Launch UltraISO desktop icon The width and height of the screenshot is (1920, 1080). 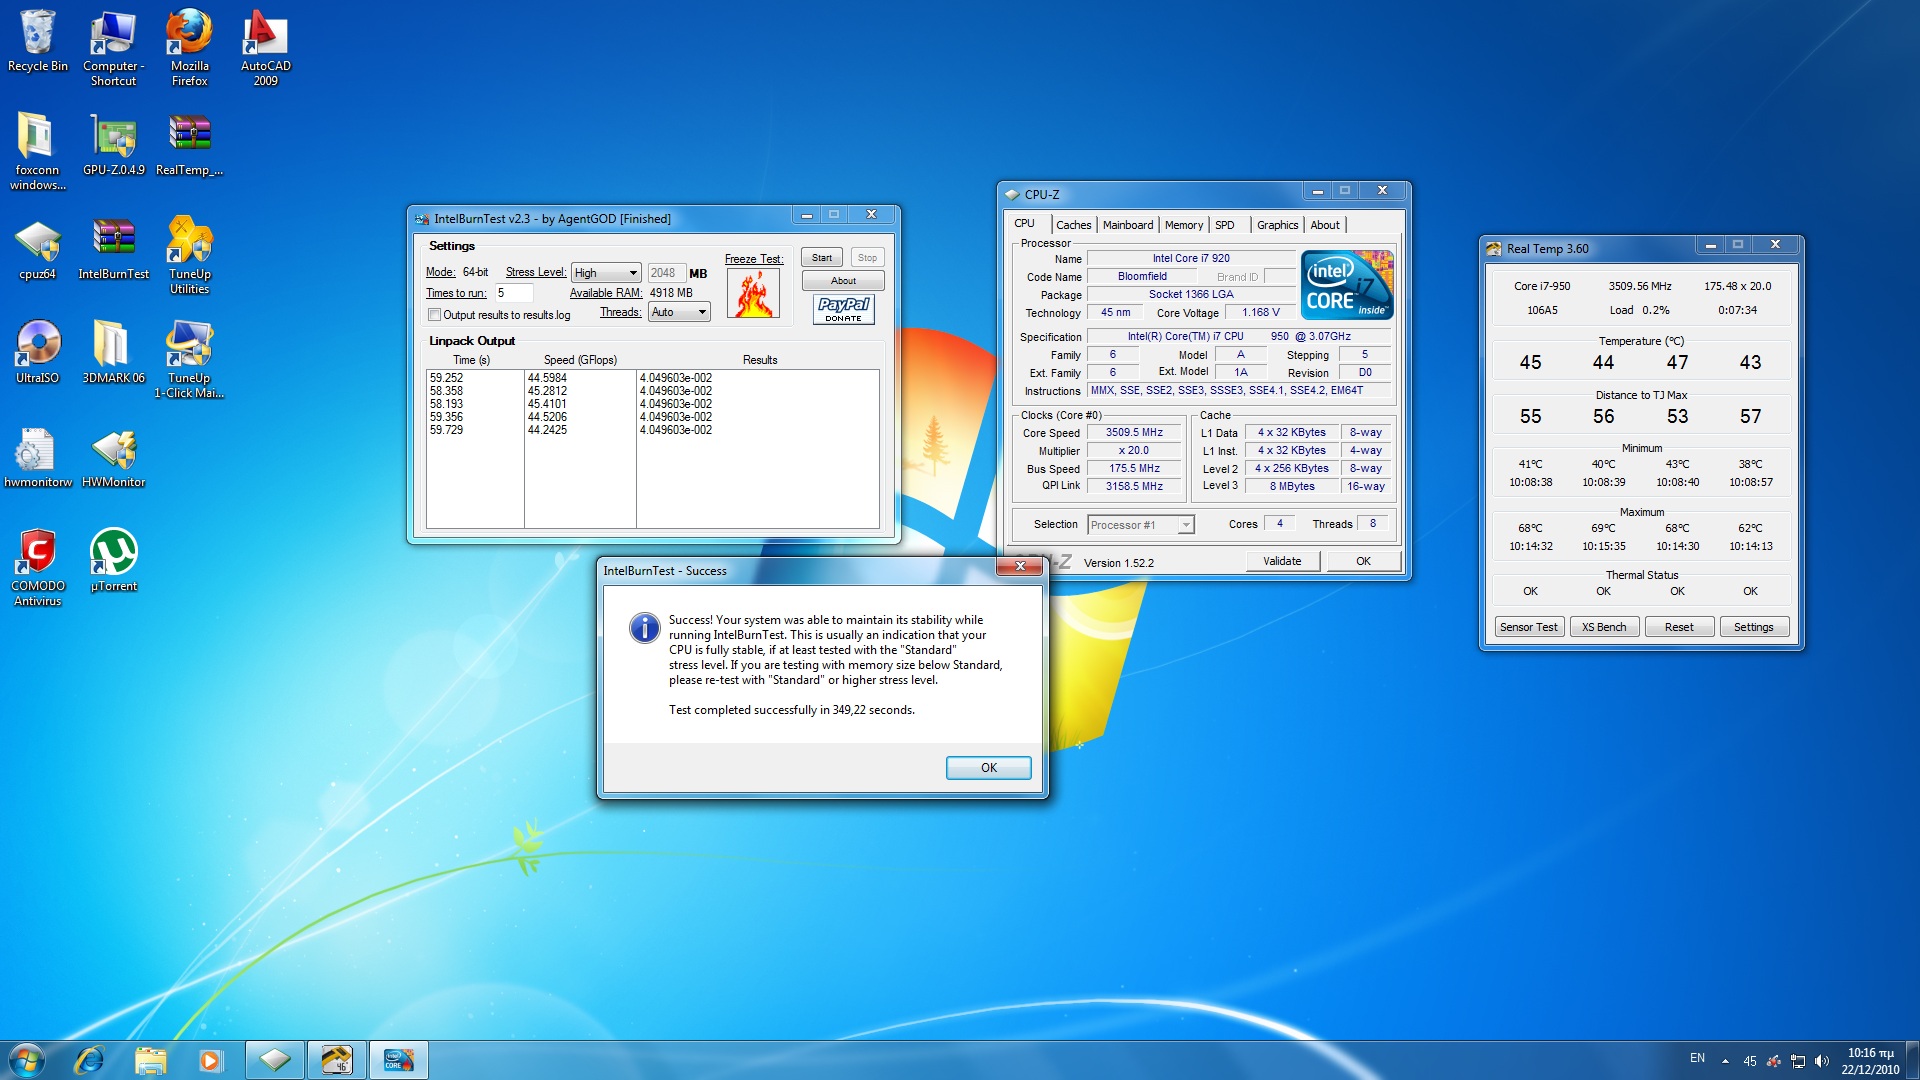(x=37, y=352)
